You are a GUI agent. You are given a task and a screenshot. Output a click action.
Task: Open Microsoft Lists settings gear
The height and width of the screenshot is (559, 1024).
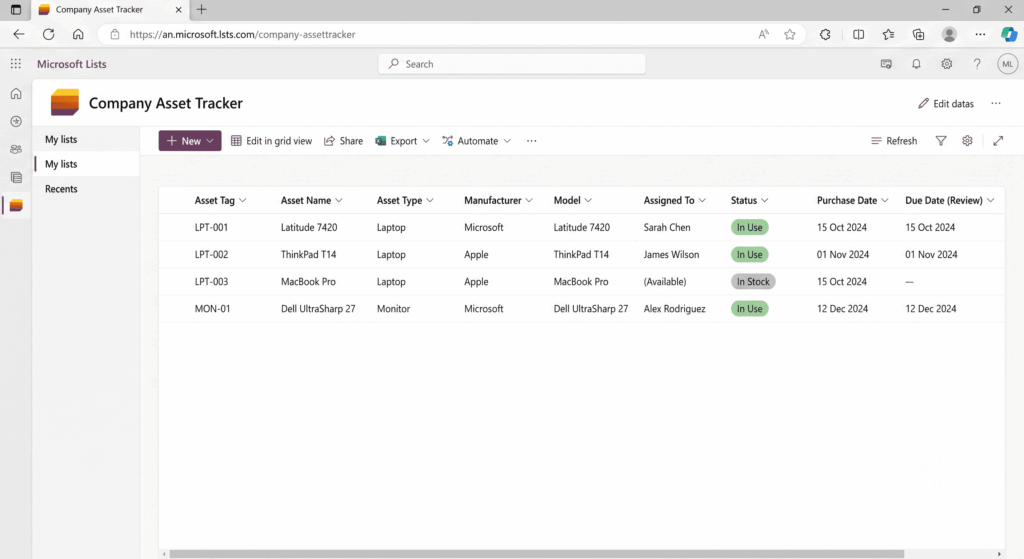tap(946, 64)
